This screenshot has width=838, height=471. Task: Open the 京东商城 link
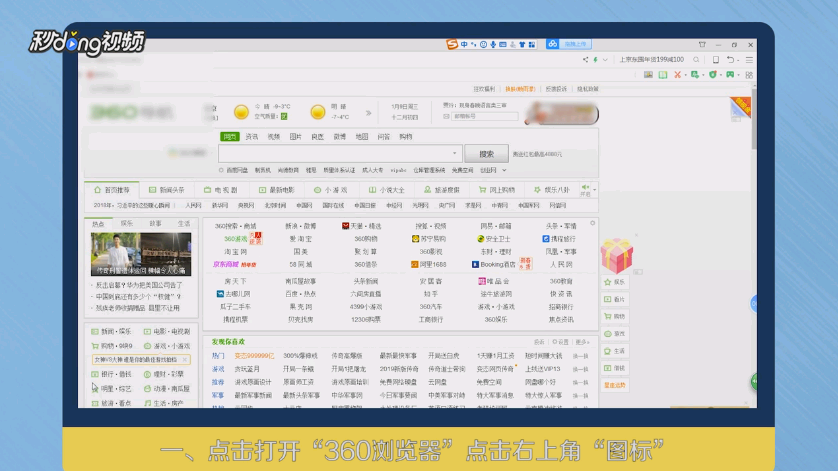226,265
